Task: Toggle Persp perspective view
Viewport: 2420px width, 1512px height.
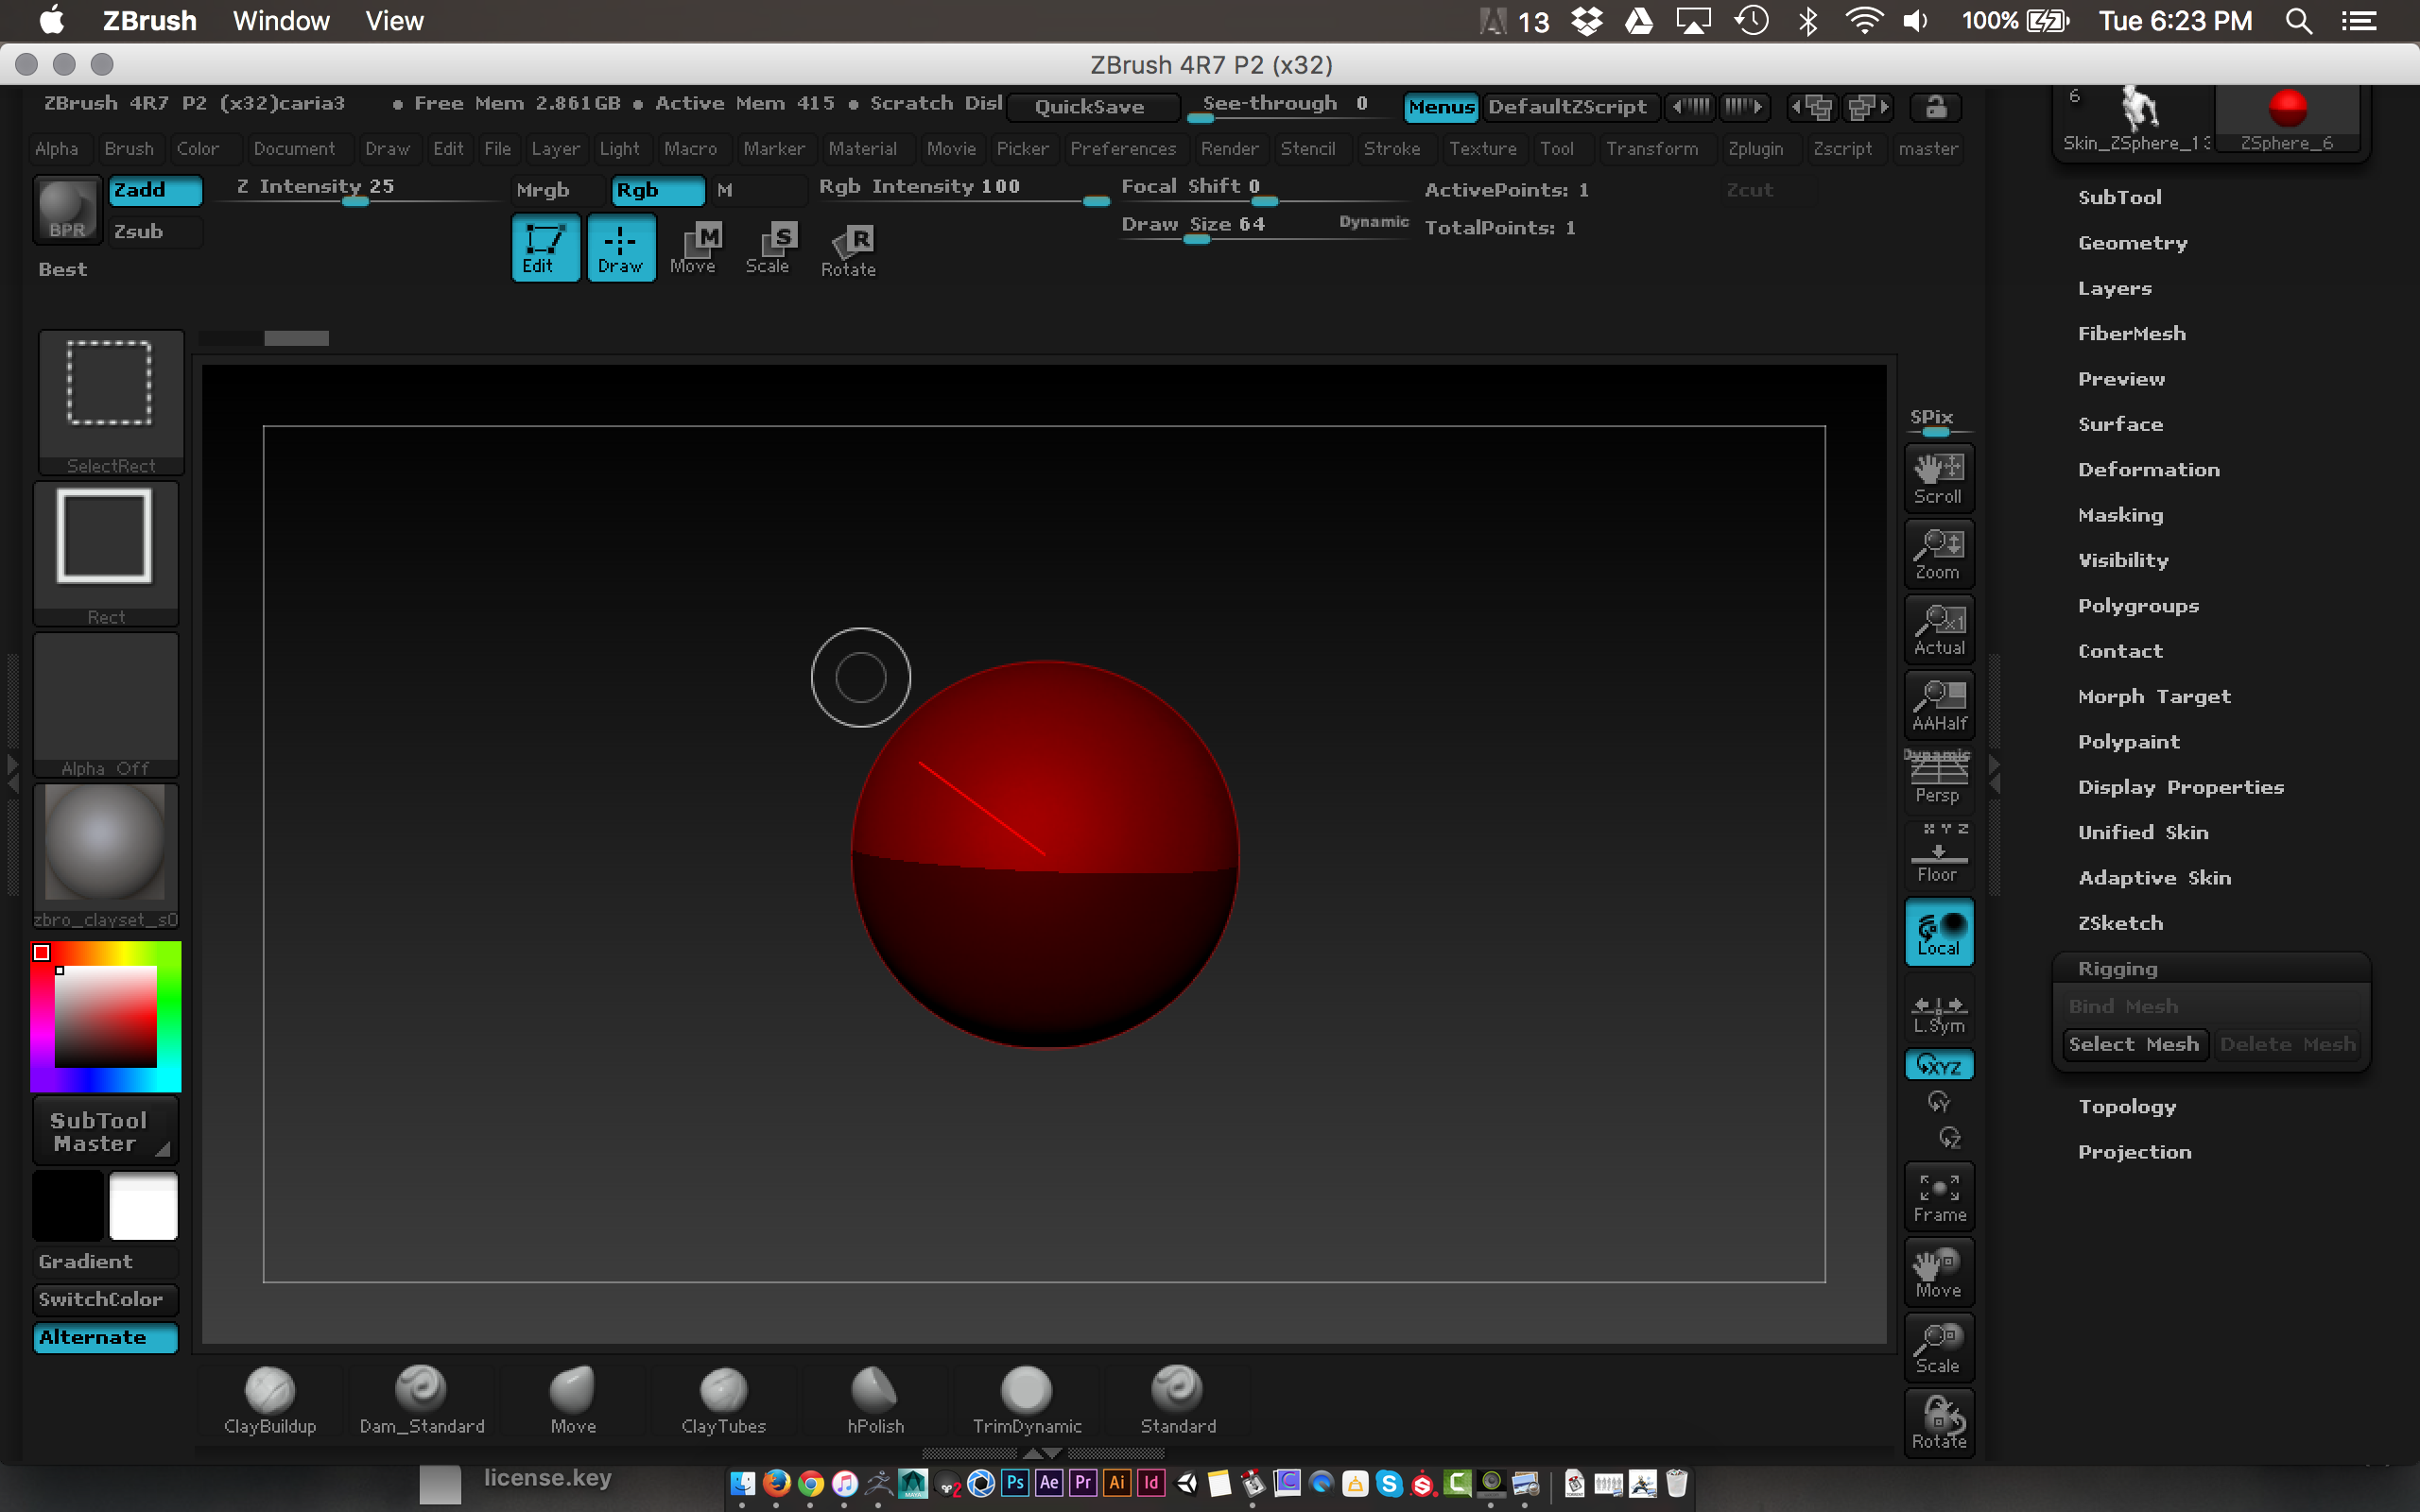Action: [x=1938, y=779]
